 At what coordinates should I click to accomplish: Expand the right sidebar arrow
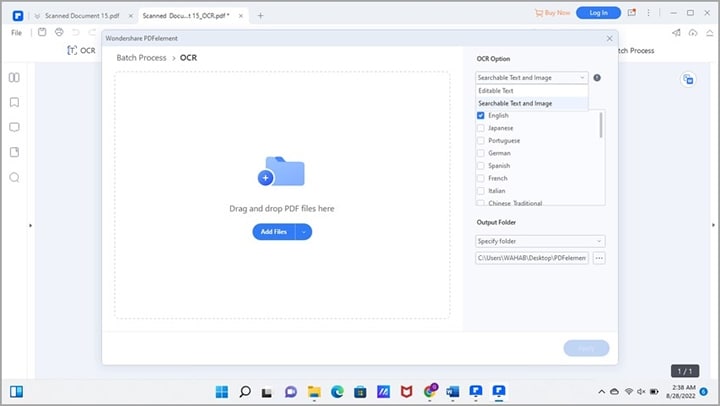(713, 225)
